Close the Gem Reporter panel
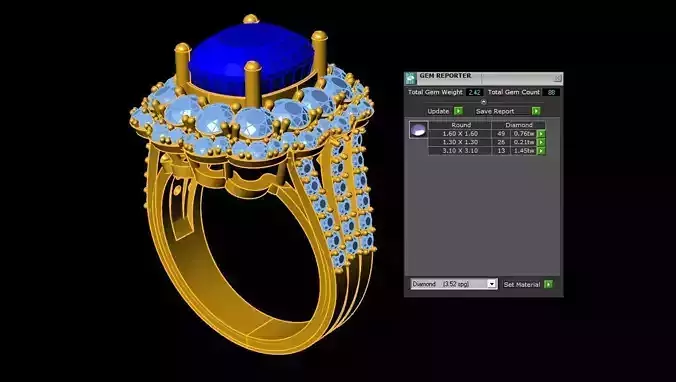The height and width of the screenshot is (382, 676). (557, 78)
